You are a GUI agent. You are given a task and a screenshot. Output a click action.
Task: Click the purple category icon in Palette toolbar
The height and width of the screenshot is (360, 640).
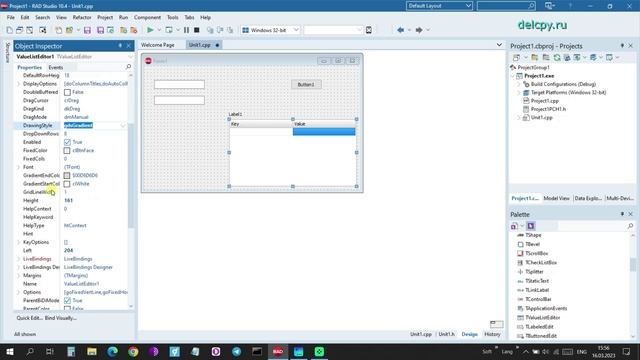pyautogui.click(x=531, y=226)
